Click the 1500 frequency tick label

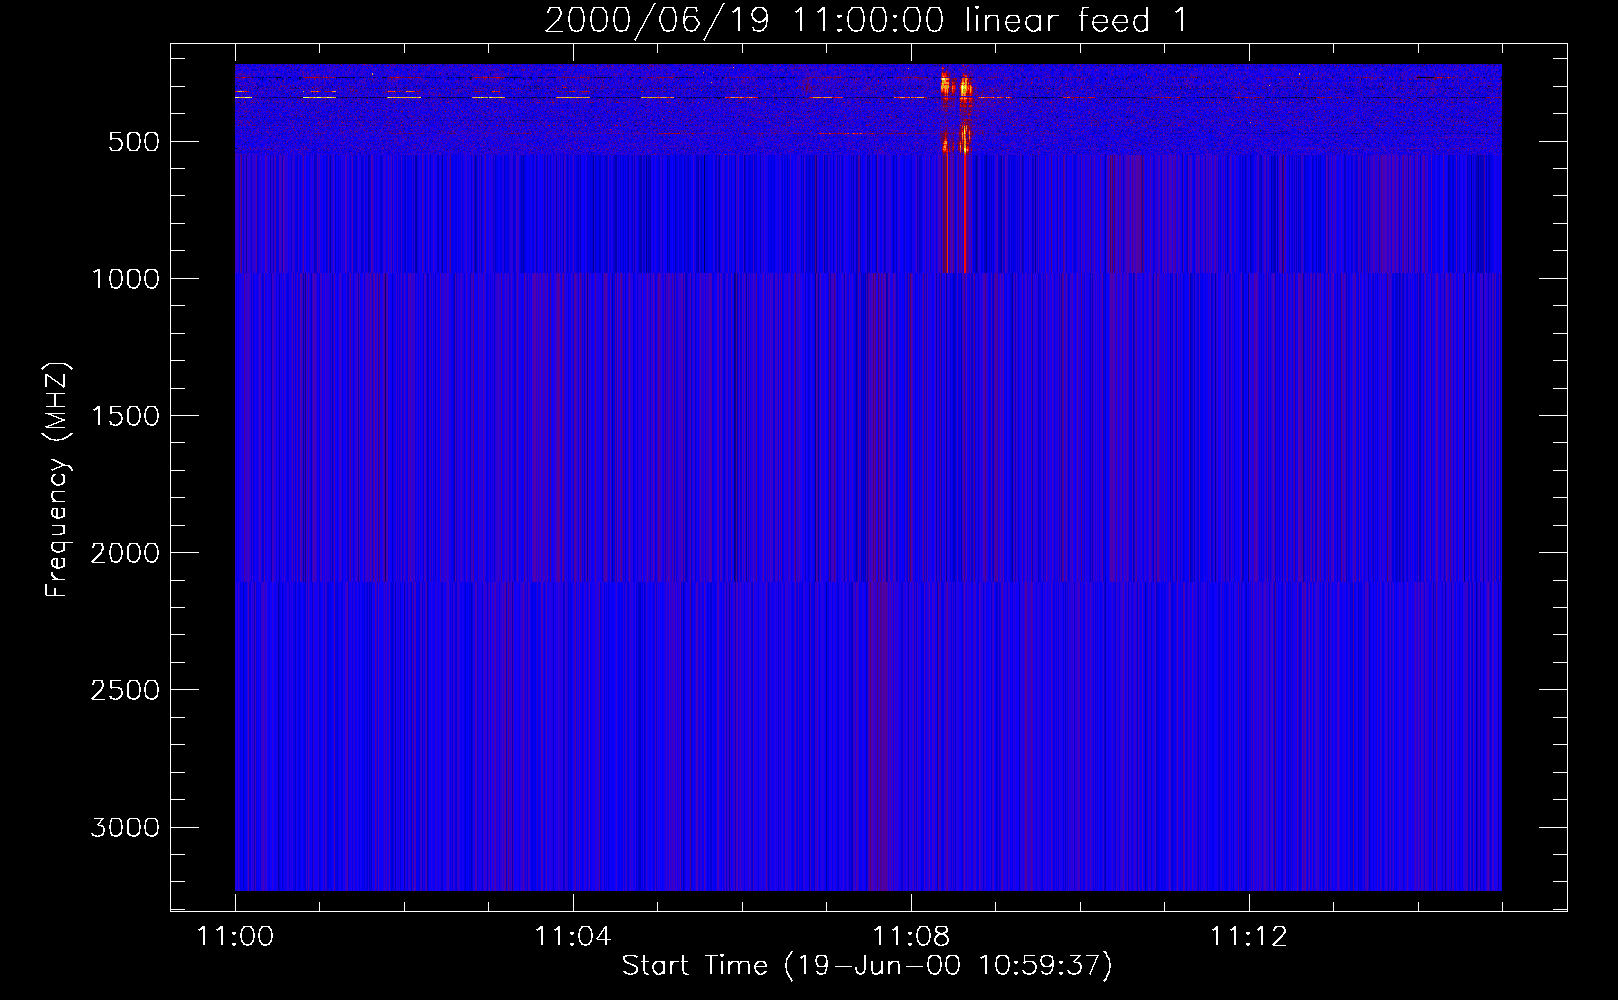125,416
